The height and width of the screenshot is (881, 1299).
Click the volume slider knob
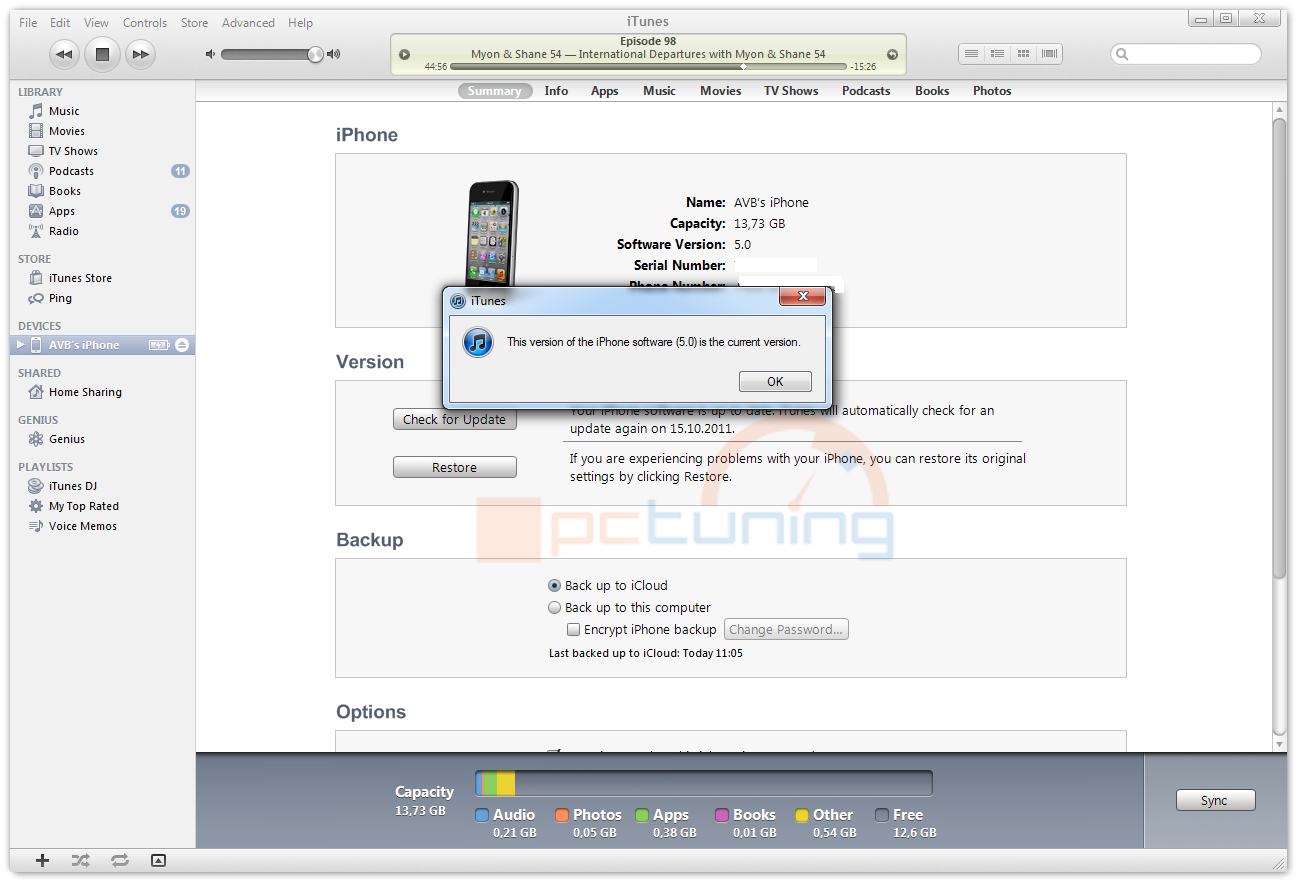315,54
